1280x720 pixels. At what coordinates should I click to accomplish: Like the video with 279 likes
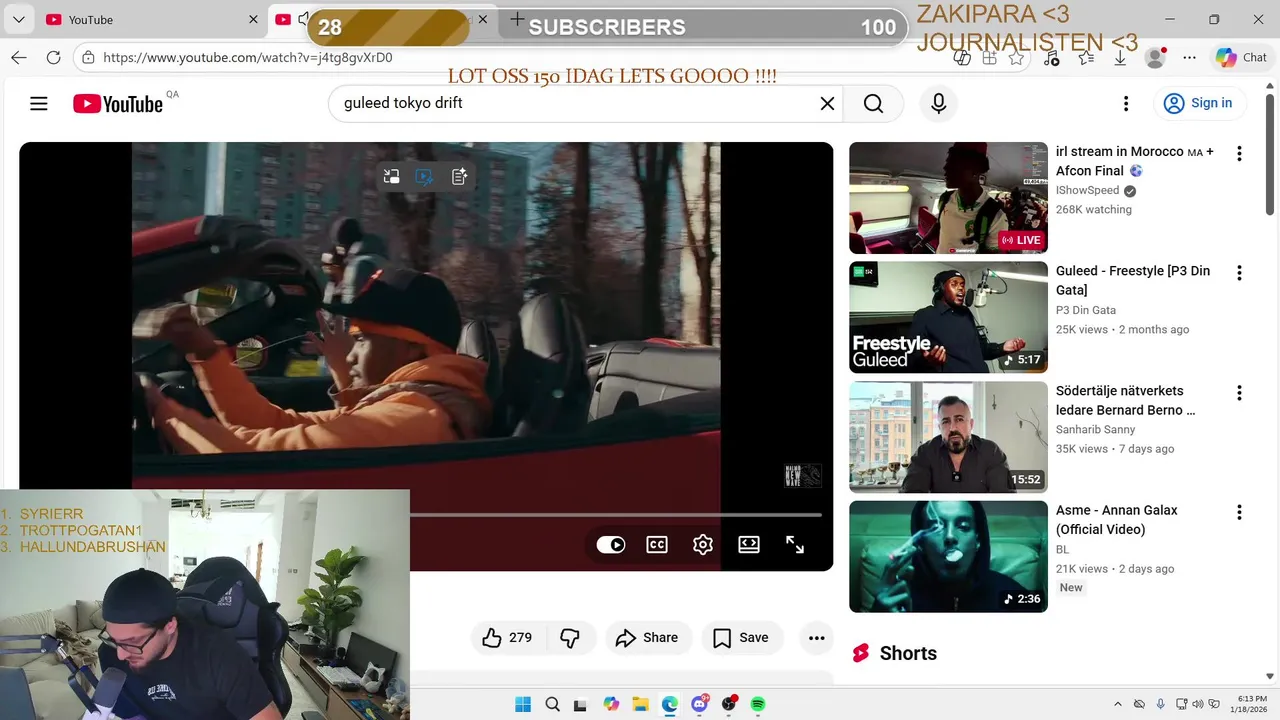click(507, 638)
